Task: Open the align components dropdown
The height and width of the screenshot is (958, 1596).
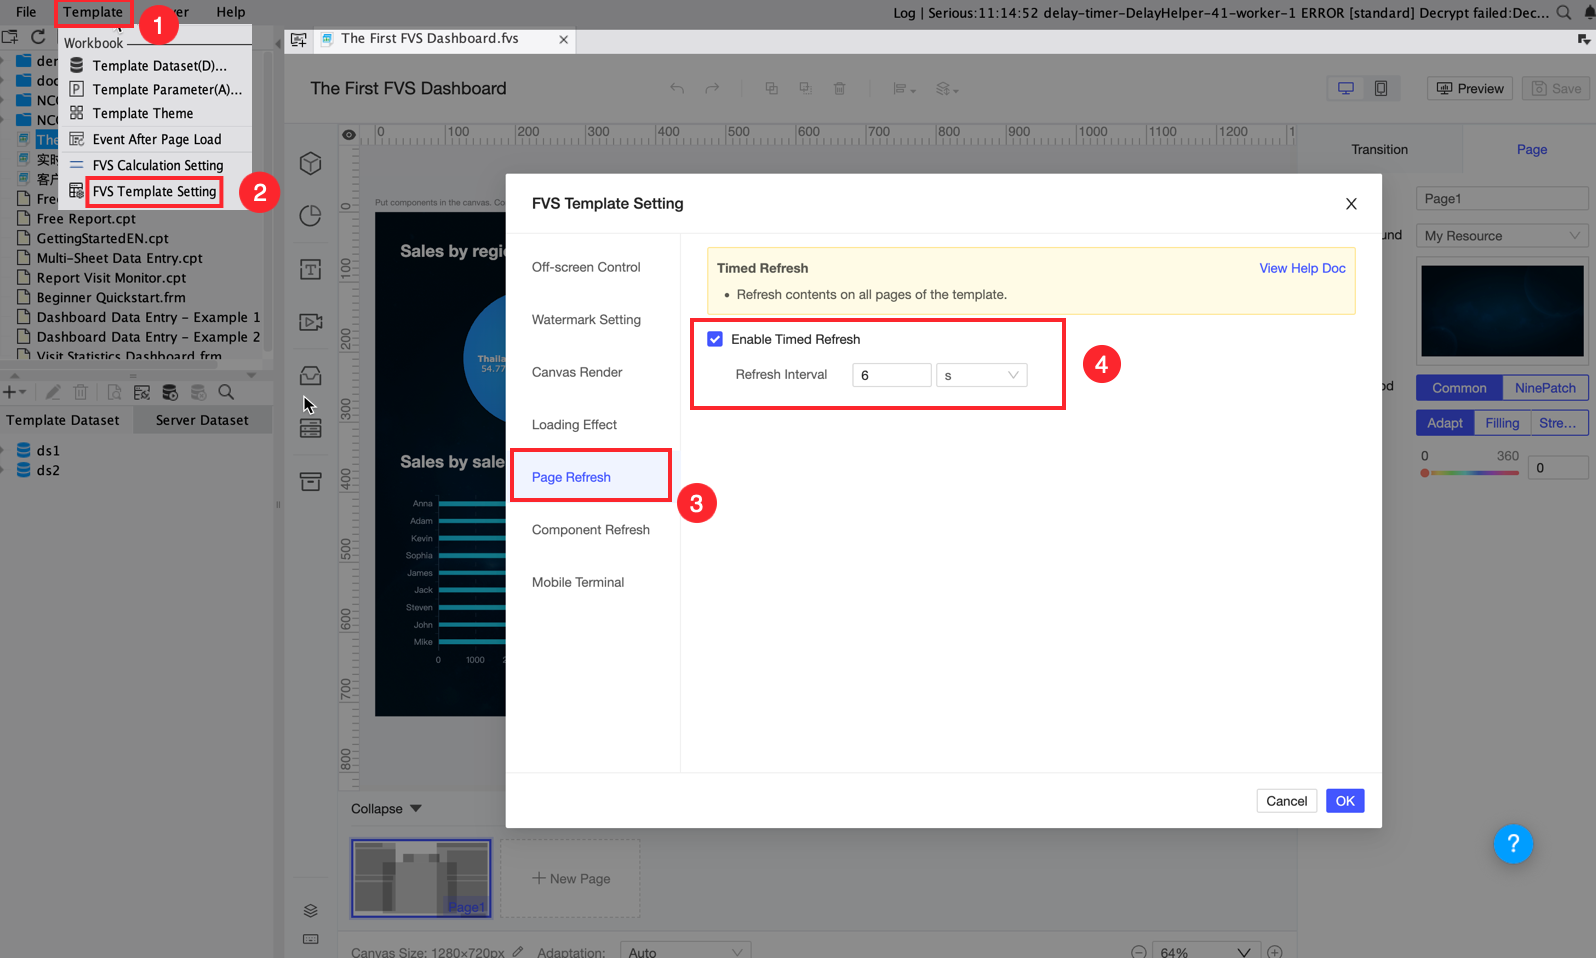Action: [904, 89]
